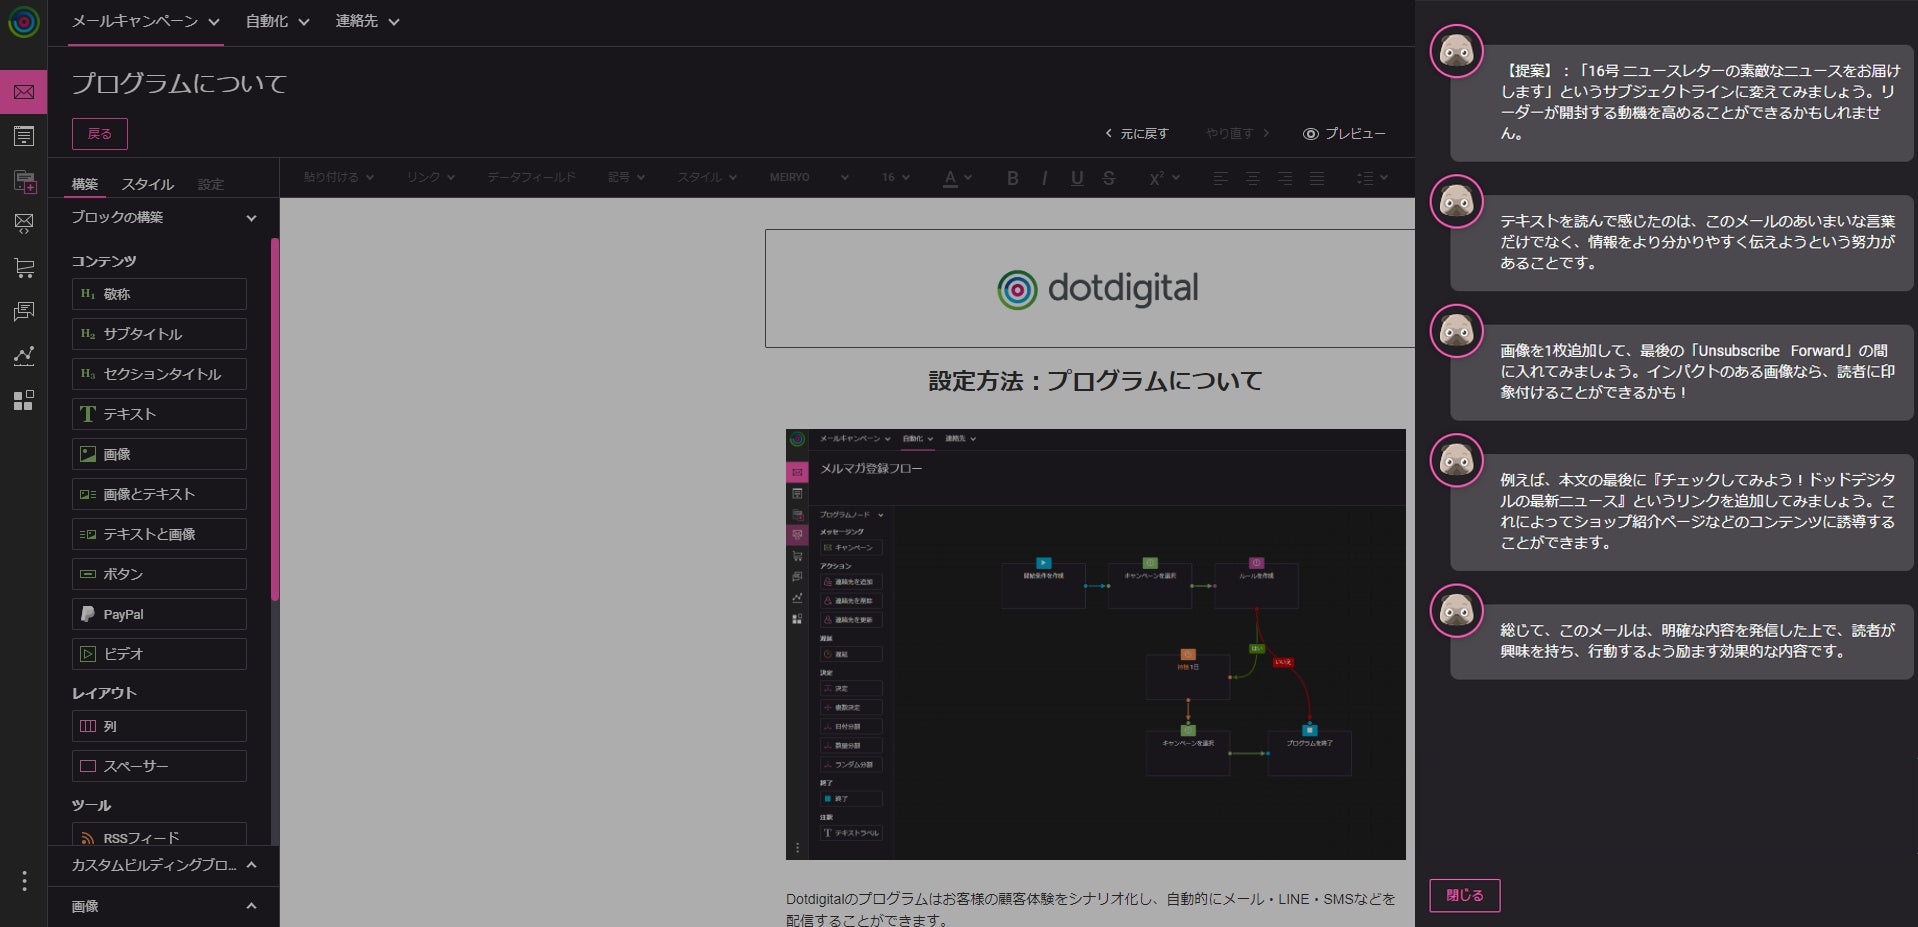Click やり直す redo
Viewport: 1918px width, 927px height.
1238,133
